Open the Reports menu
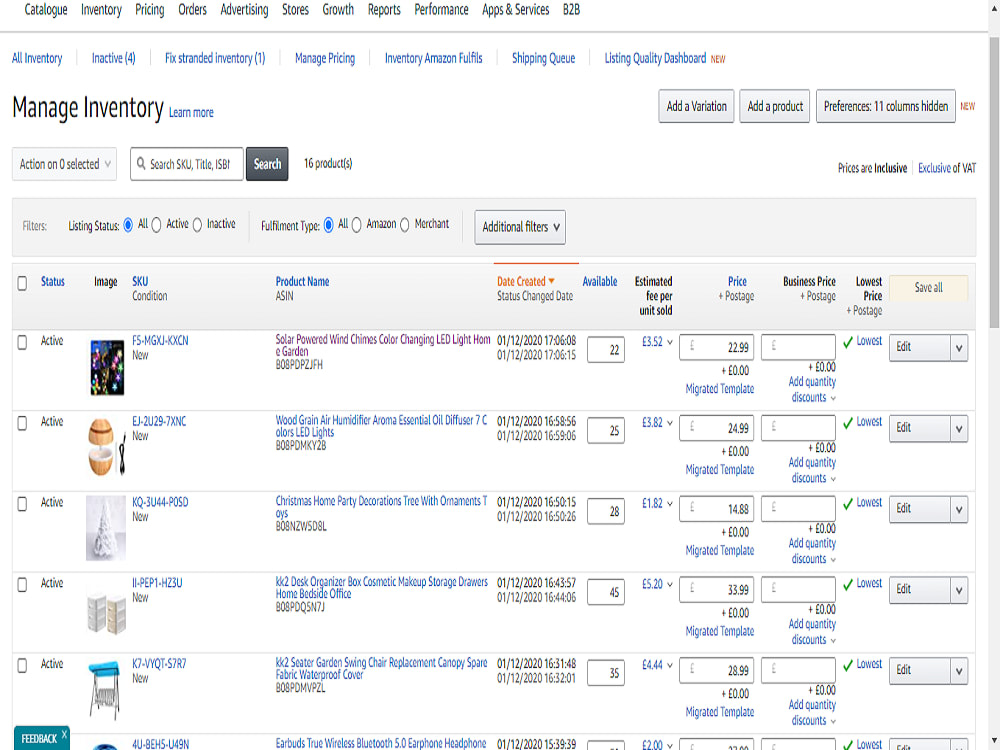Screen dimensions: 1000x750 pyautogui.click(x=384, y=10)
